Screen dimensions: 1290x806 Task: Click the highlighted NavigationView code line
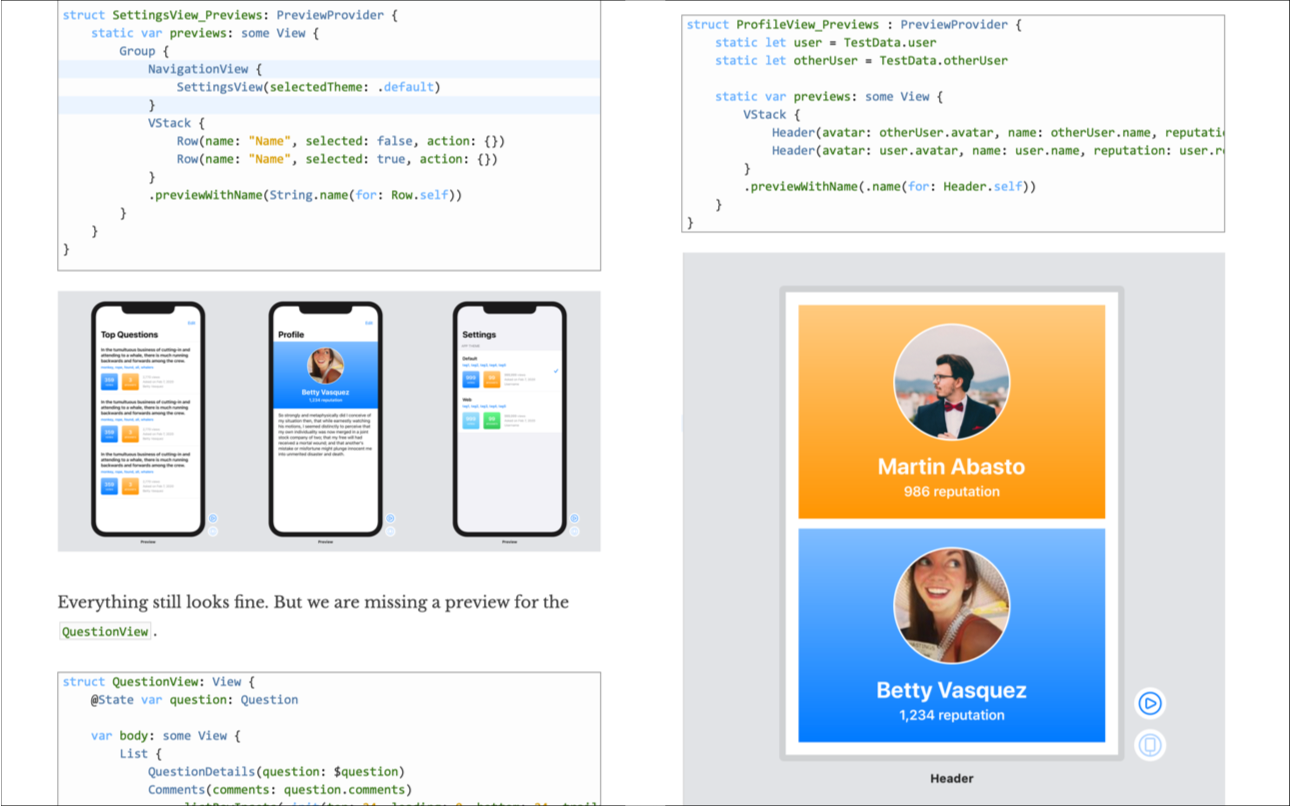pyautogui.click(x=204, y=69)
